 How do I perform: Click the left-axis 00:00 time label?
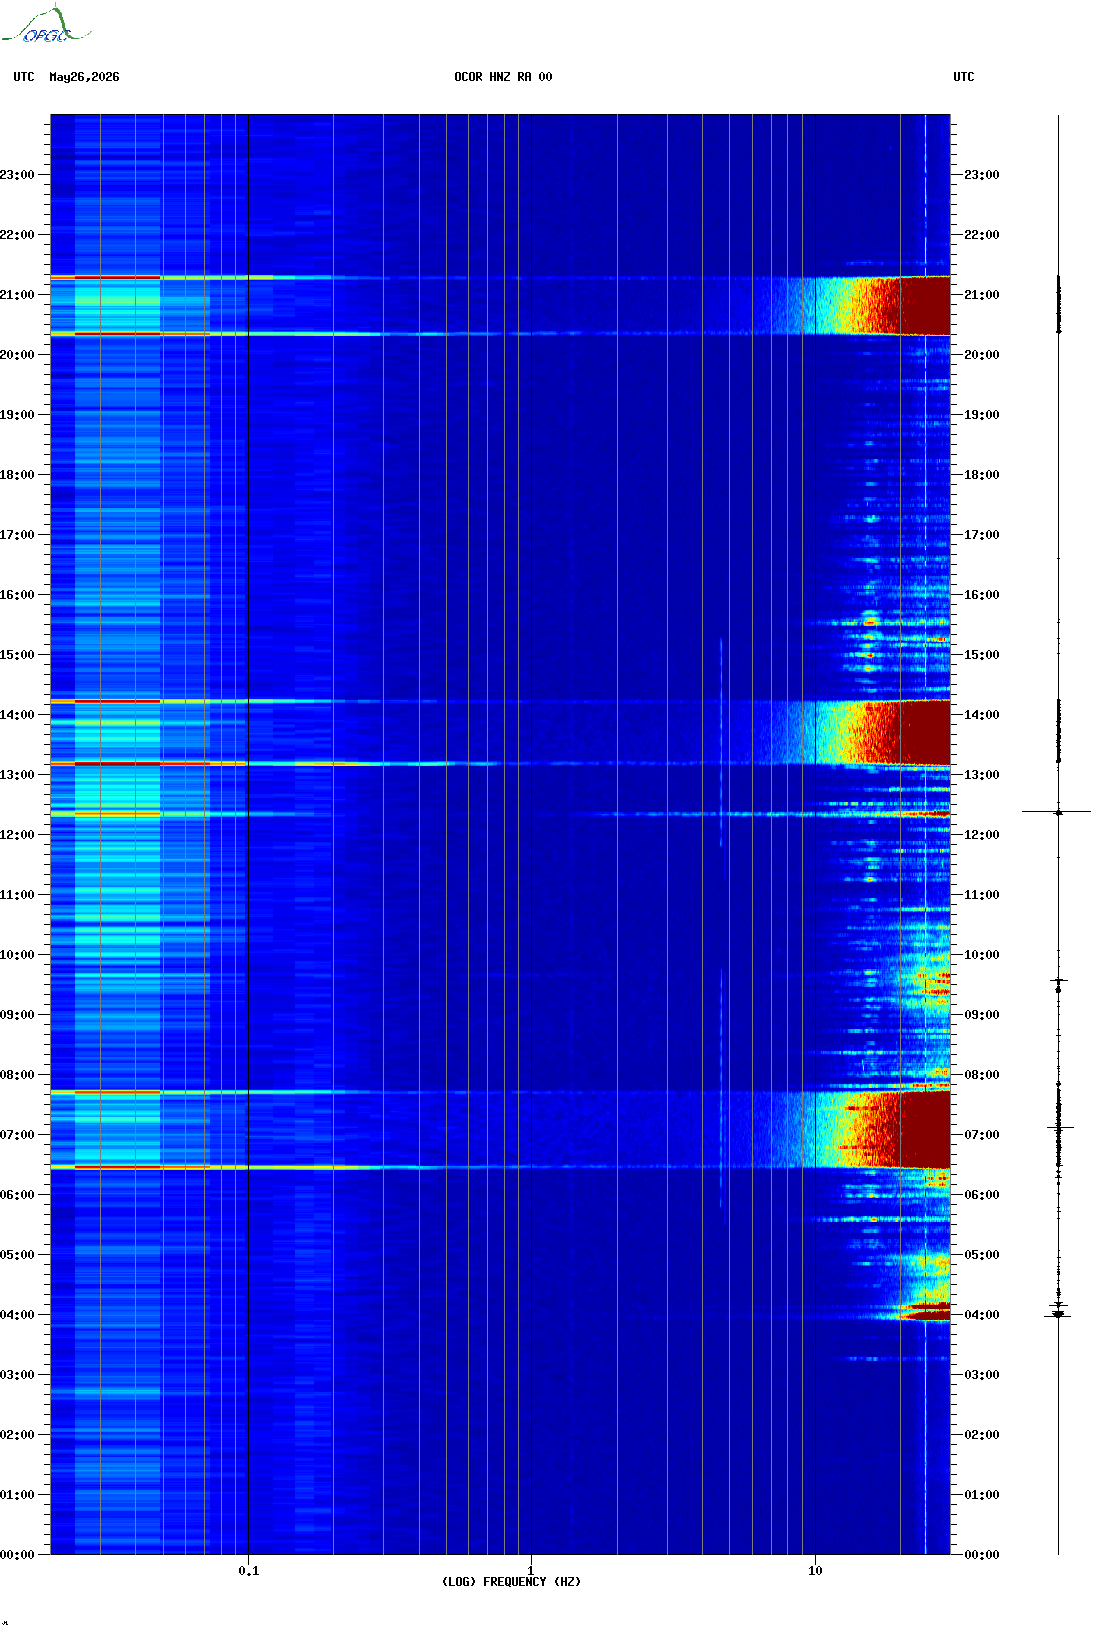click(x=17, y=1555)
